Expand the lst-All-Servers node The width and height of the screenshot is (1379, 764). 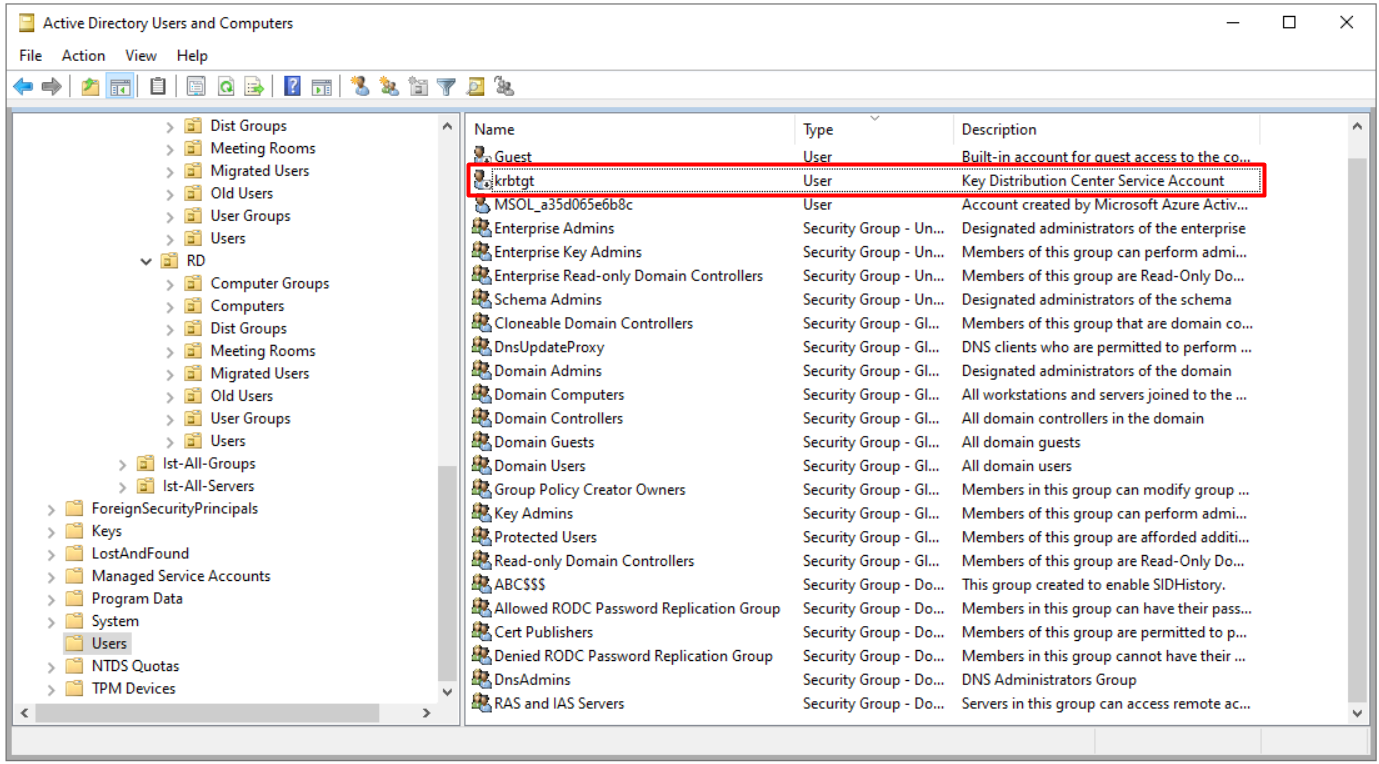click(122, 486)
